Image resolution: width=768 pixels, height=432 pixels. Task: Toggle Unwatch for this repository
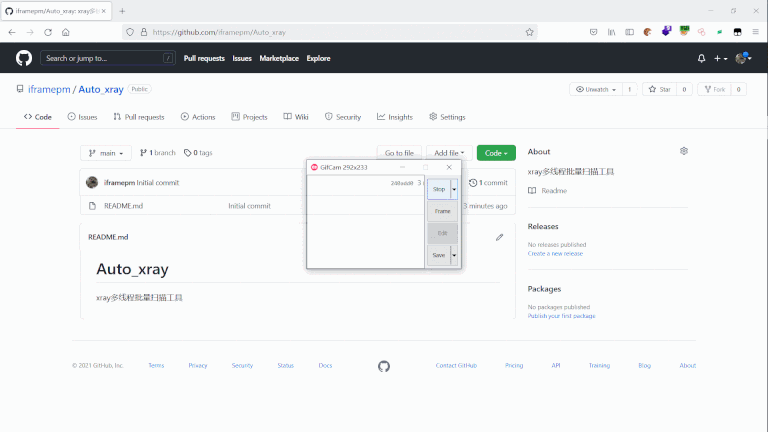click(594, 89)
